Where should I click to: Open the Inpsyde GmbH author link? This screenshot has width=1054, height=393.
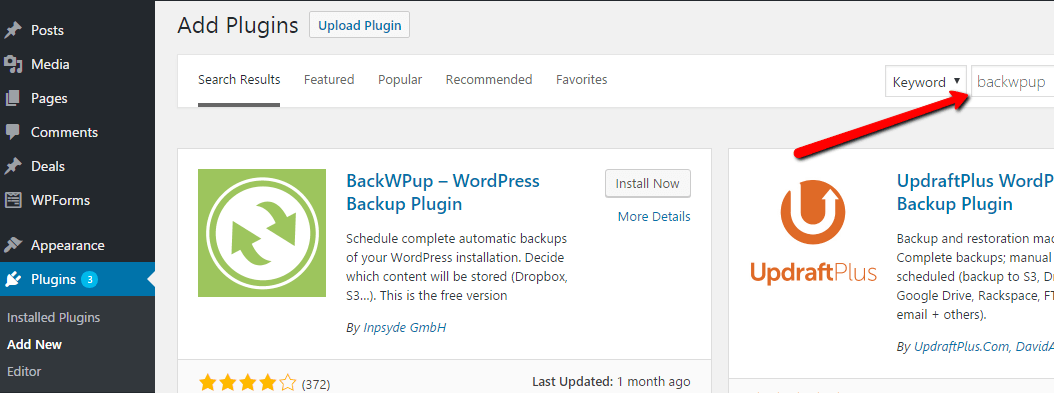coord(405,328)
